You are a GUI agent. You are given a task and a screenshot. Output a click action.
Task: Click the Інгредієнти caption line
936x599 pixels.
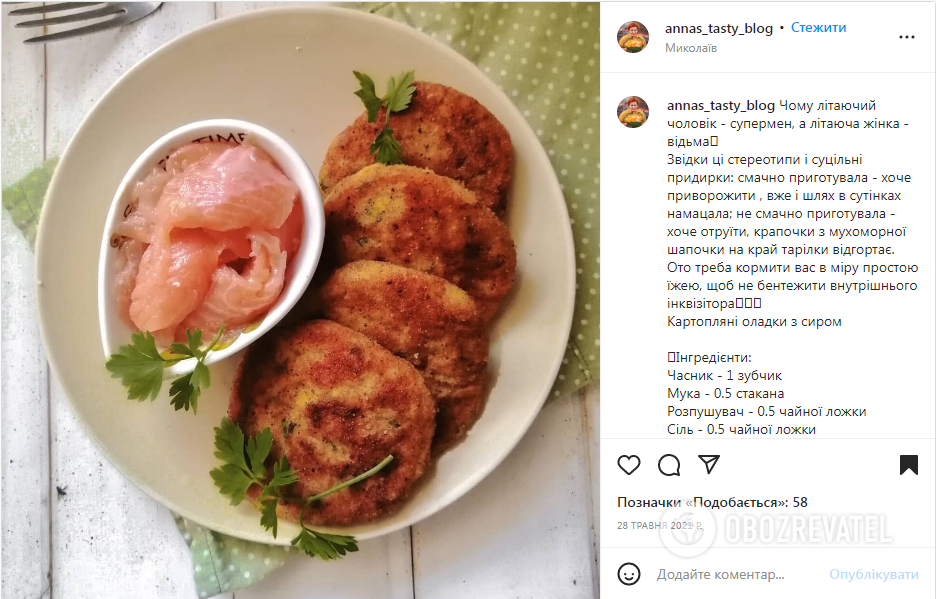(x=709, y=358)
